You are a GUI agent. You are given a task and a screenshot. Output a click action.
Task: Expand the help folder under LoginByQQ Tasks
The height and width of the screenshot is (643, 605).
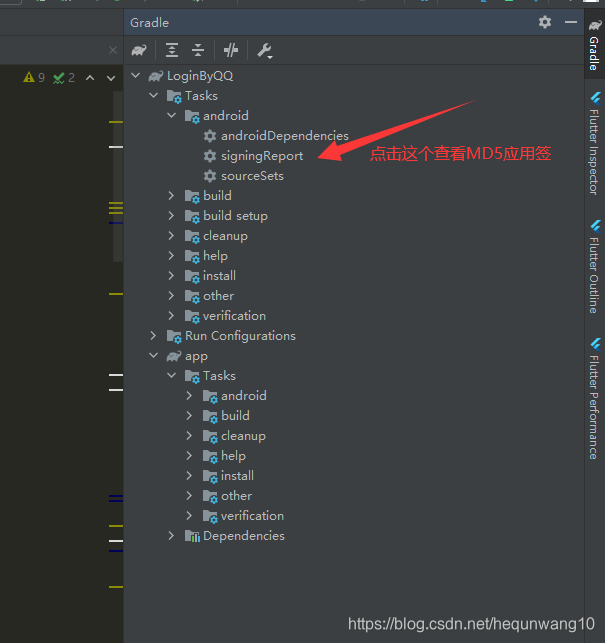(171, 255)
